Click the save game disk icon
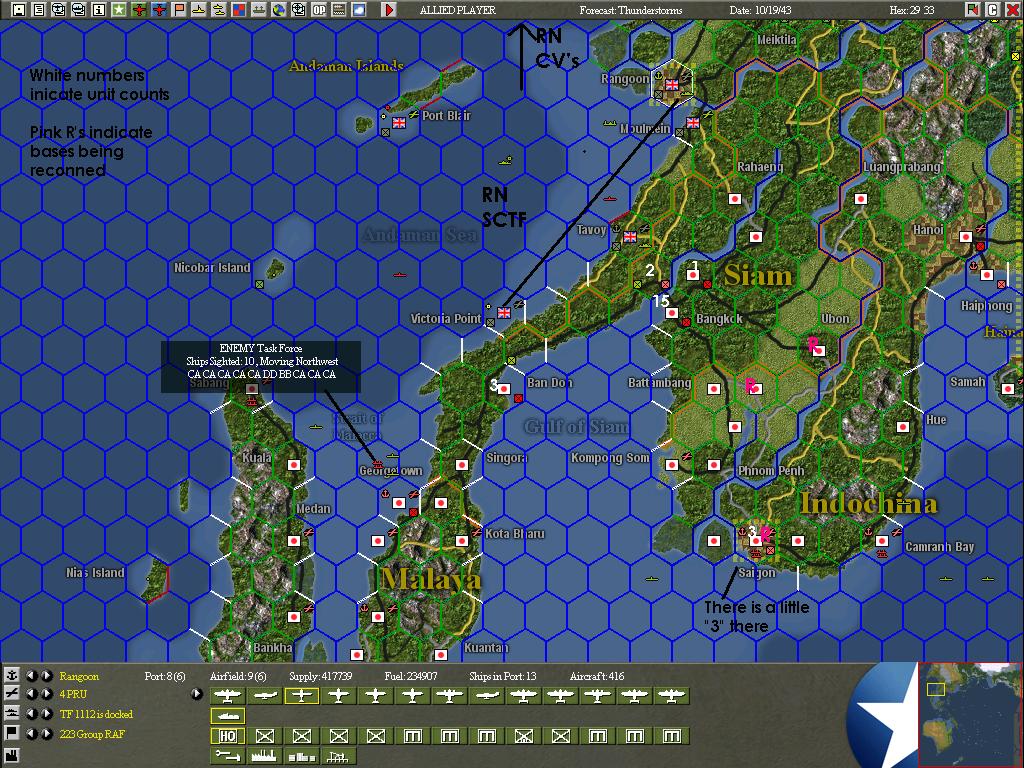Viewport: 1024px width, 768px height. 19,10
